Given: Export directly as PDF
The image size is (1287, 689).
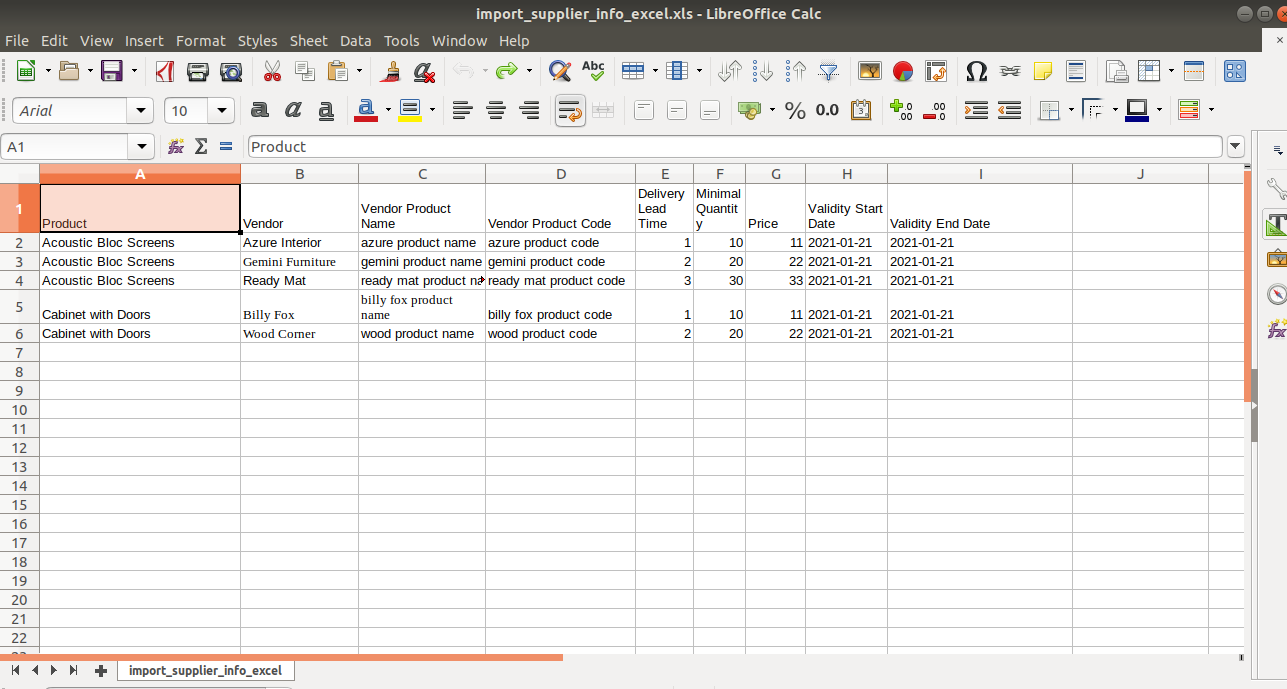Looking at the screenshot, I should coord(165,71).
